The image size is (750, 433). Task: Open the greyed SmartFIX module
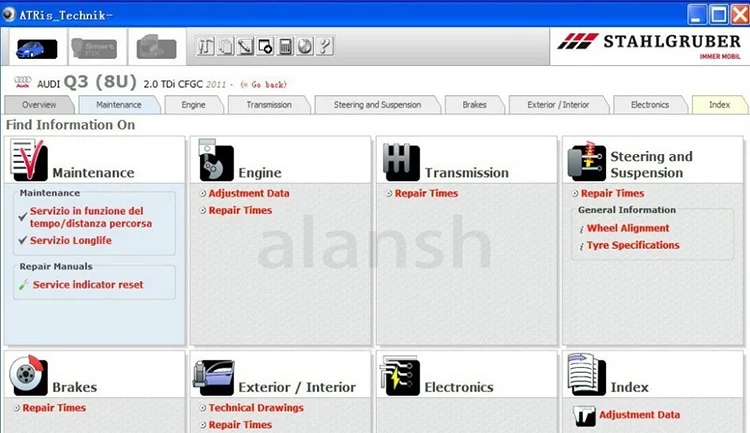pyautogui.click(x=94, y=48)
